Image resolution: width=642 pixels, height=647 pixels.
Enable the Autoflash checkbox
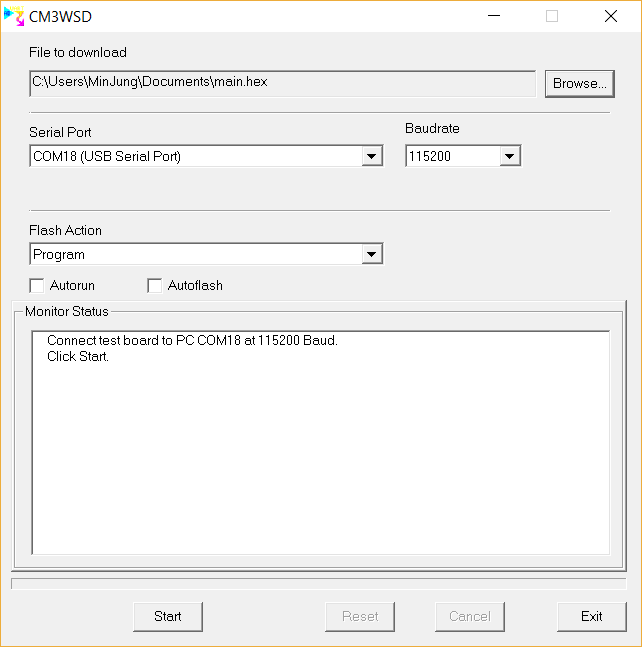tap(155, 286)
